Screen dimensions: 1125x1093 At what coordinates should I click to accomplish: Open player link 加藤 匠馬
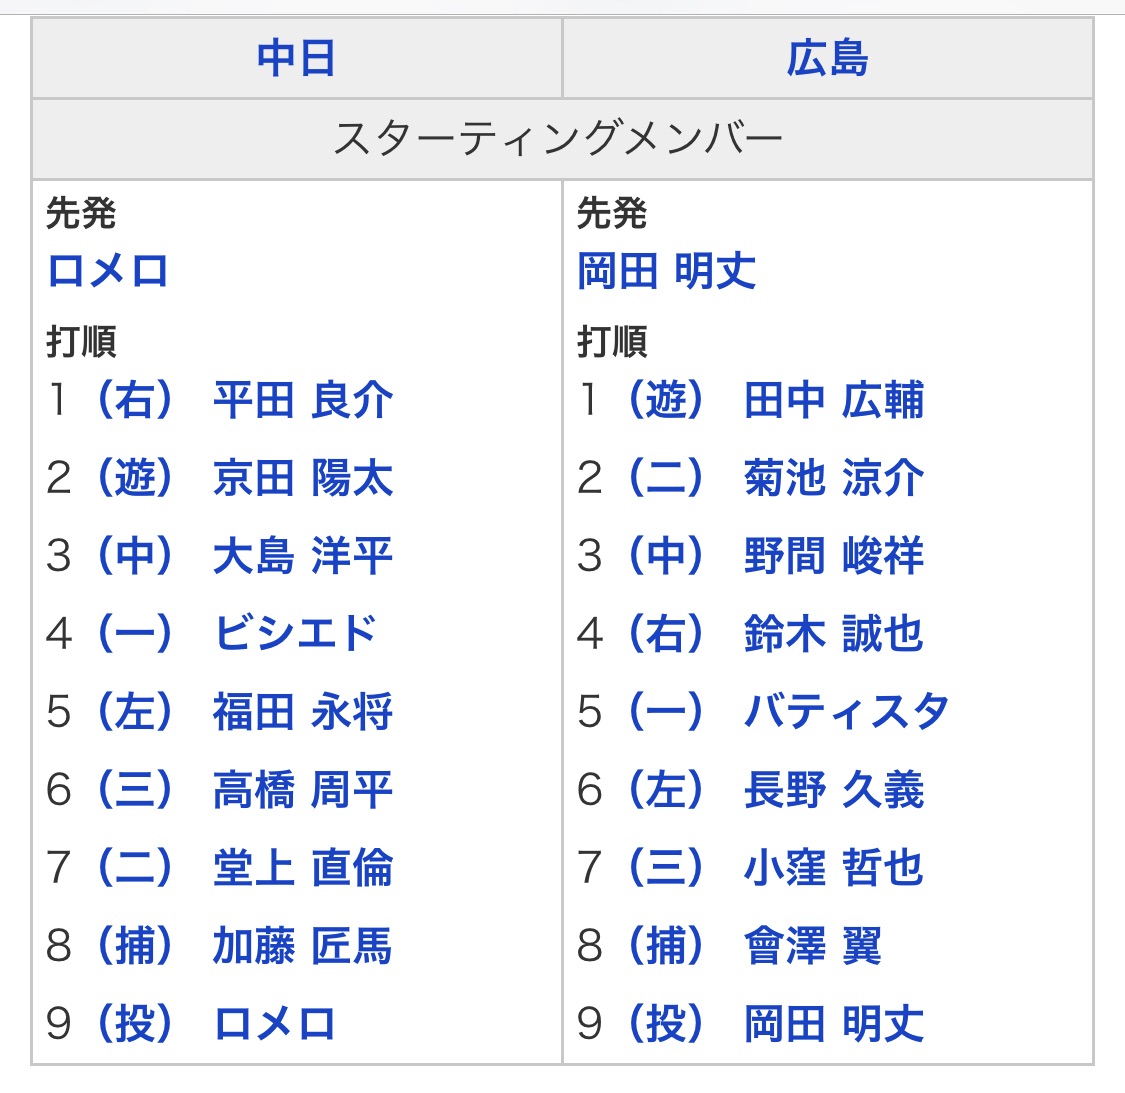[303, 946]
